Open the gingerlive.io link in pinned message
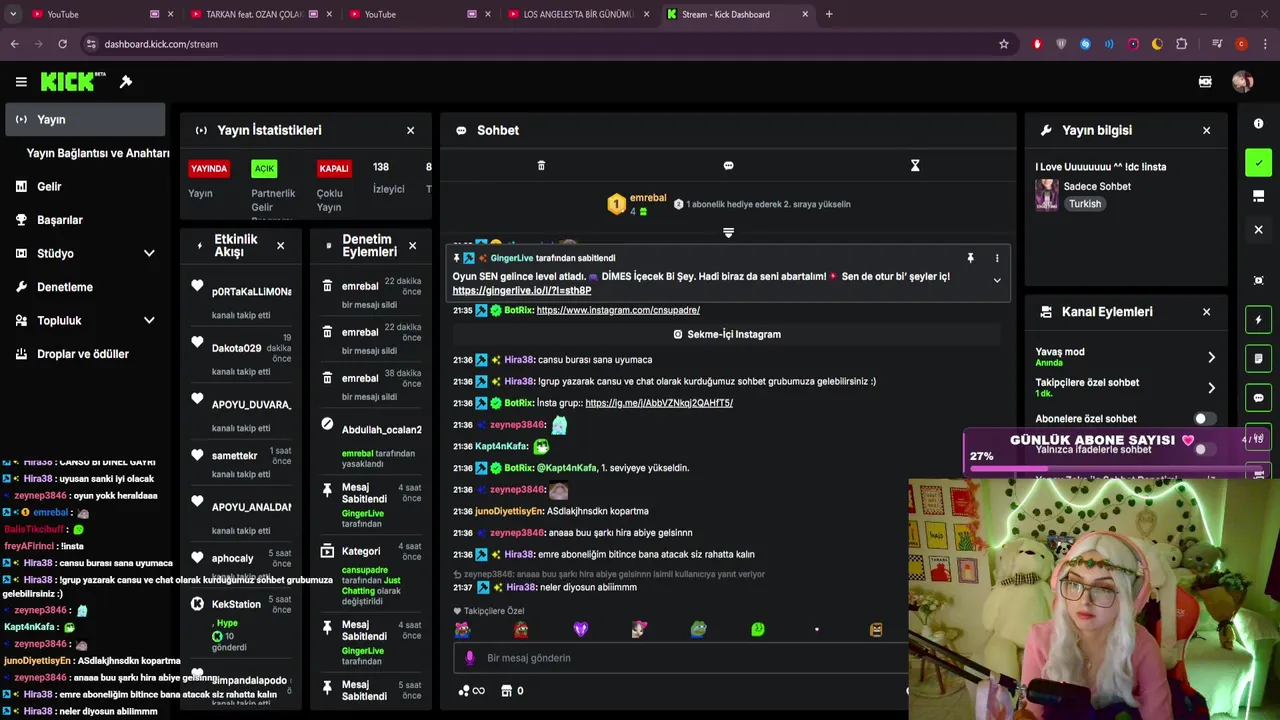The height and width of the screenshot is (720, 1280). point(521,290)
